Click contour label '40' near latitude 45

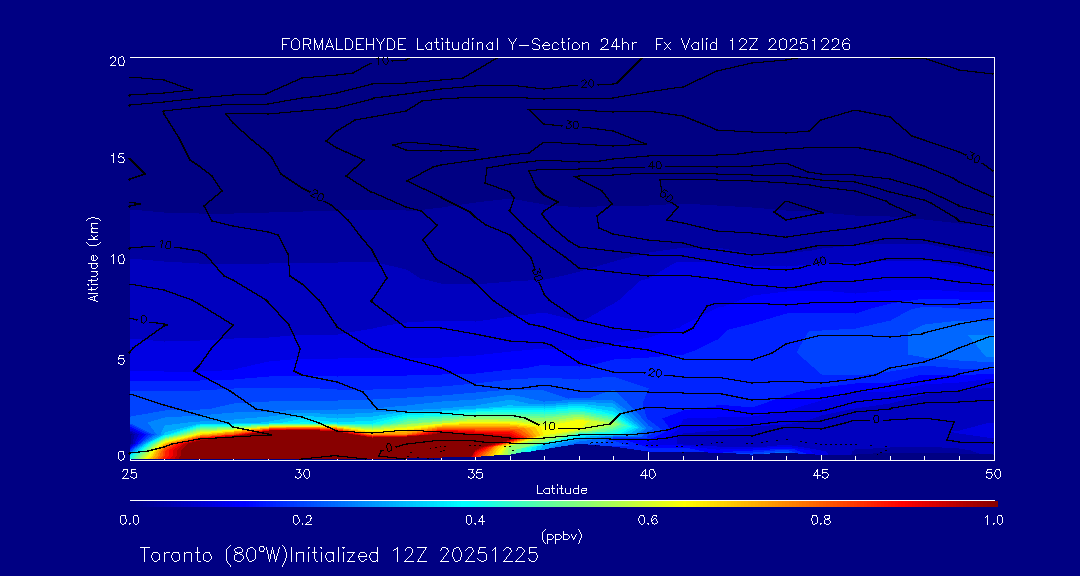point(820,262)
